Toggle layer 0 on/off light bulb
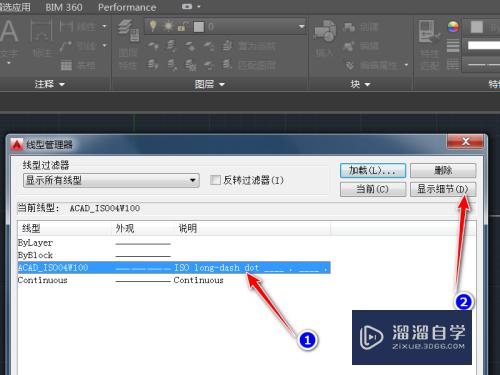Image resolution: width=500 pixels, height=375 pixels. (153, 26)
